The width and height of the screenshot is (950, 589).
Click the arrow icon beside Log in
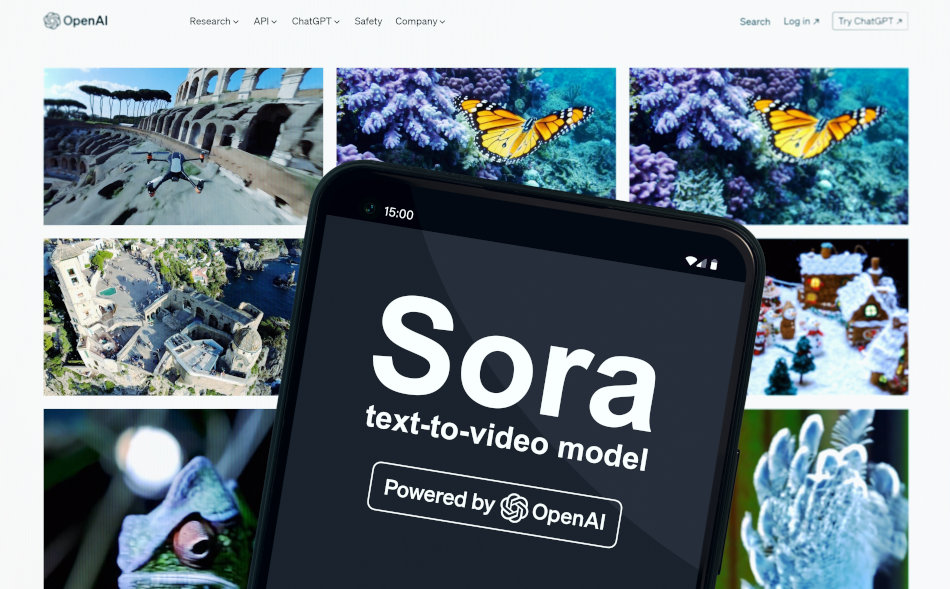tap(816, 22)
